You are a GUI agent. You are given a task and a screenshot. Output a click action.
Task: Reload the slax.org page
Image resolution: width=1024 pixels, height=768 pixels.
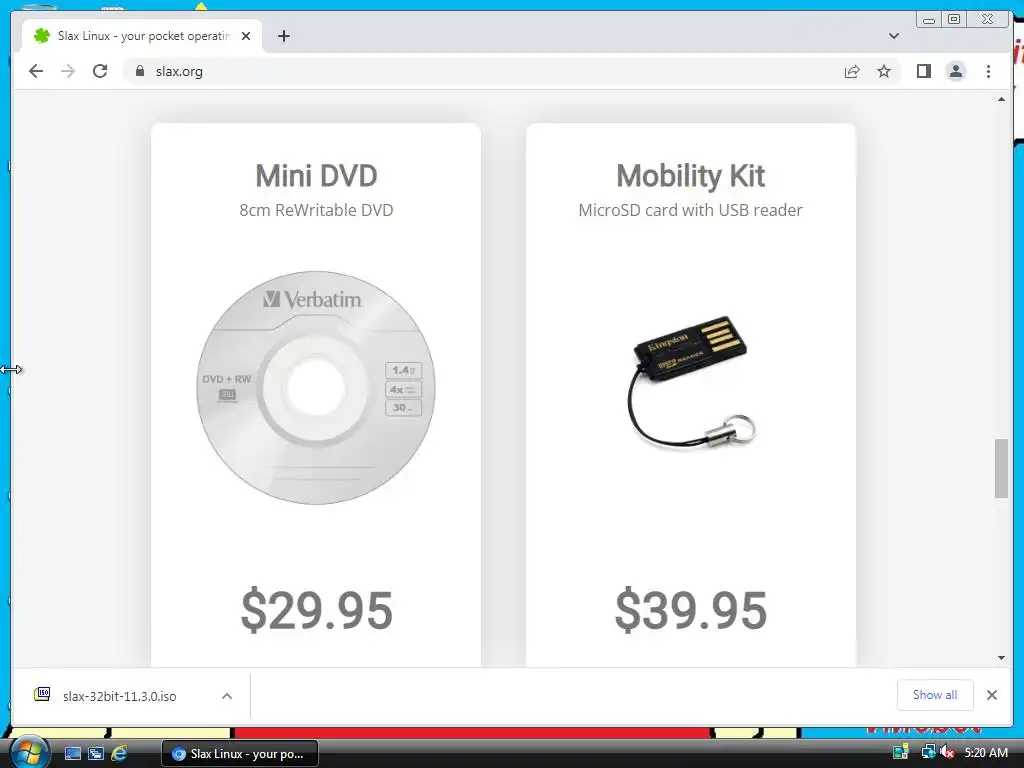pos(100,71)
